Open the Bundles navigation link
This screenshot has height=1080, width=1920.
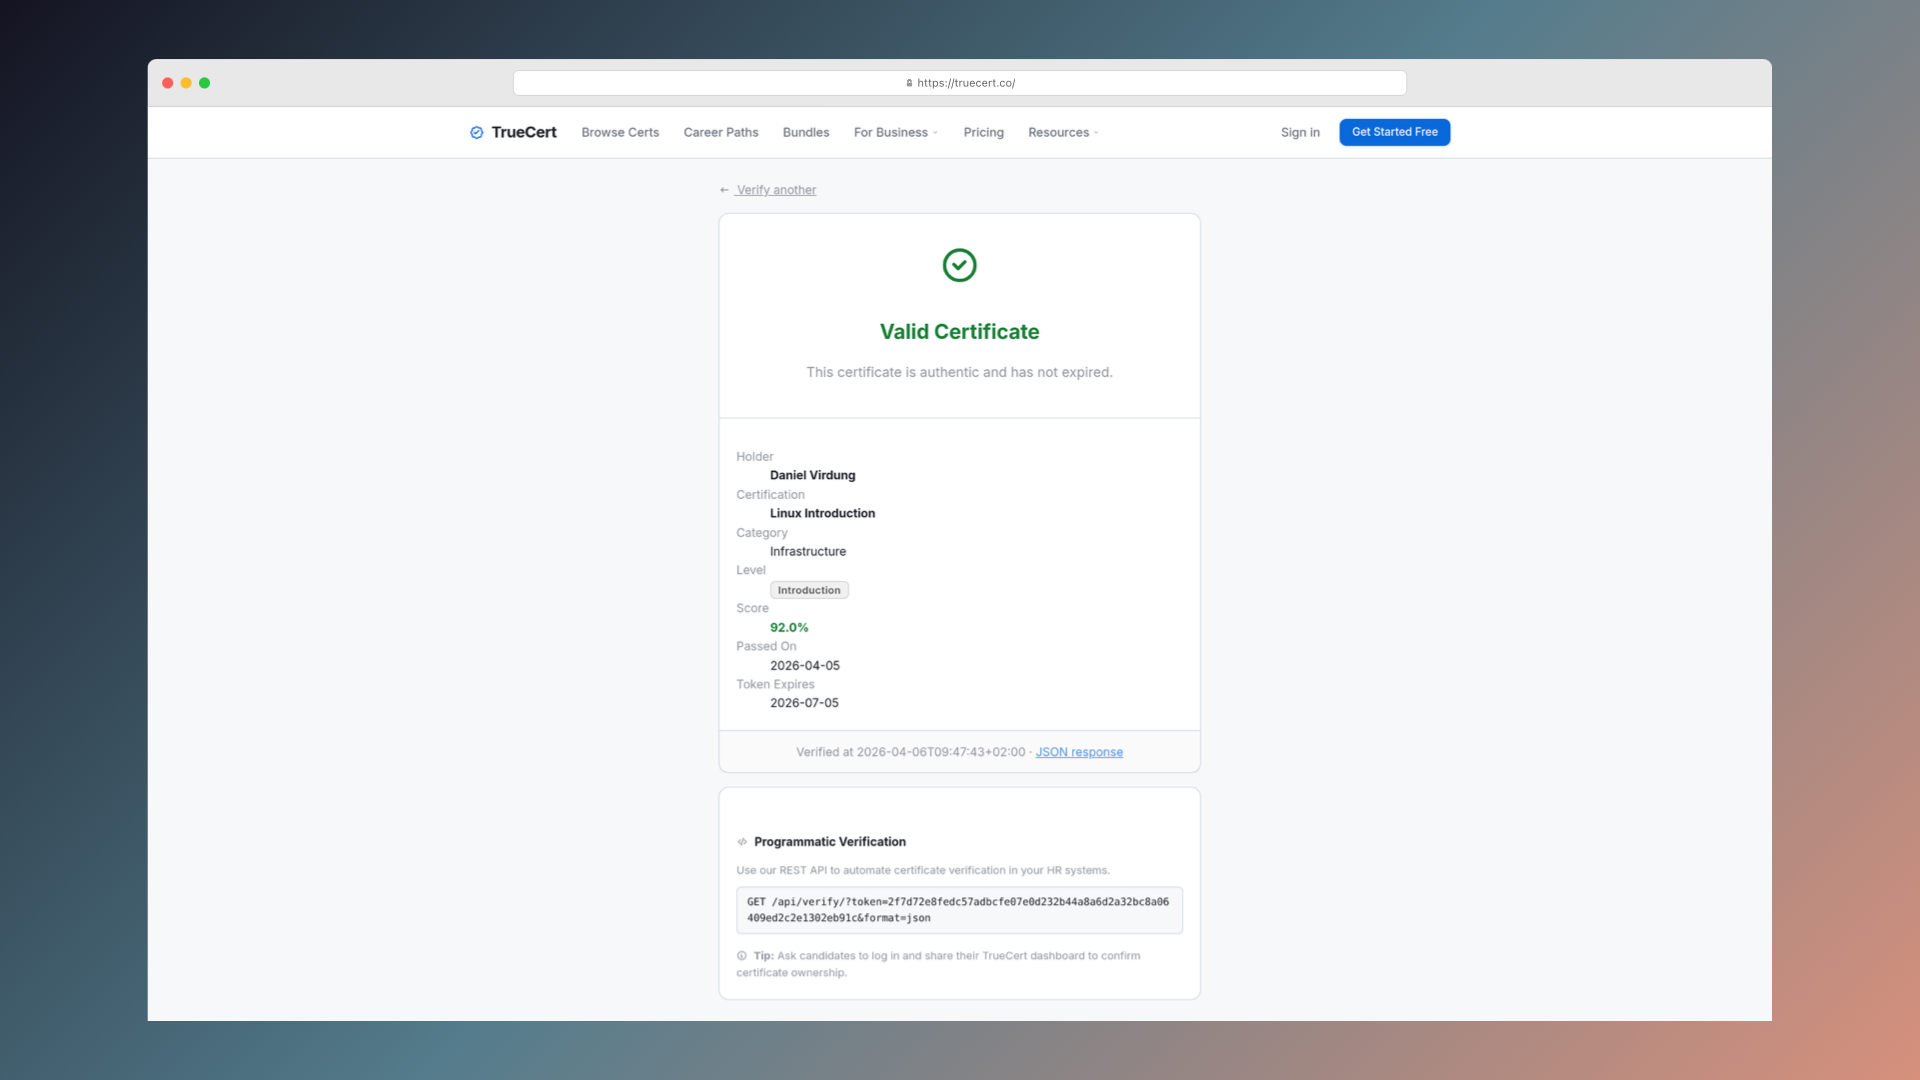click(x=806, y=132)
